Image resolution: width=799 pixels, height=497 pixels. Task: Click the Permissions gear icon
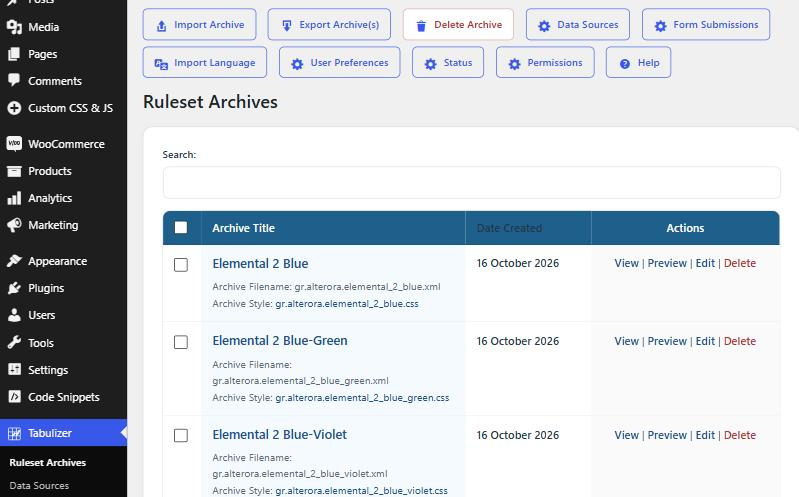tap(514, 64)
